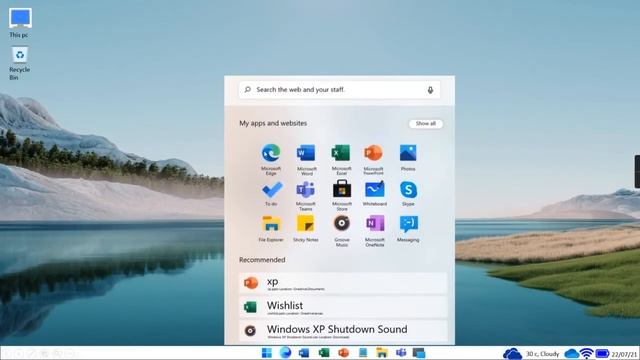Click the dark desktop icon after Teams on taskbar
Screen dimensions: 640x360
click(x=419, y=353)
